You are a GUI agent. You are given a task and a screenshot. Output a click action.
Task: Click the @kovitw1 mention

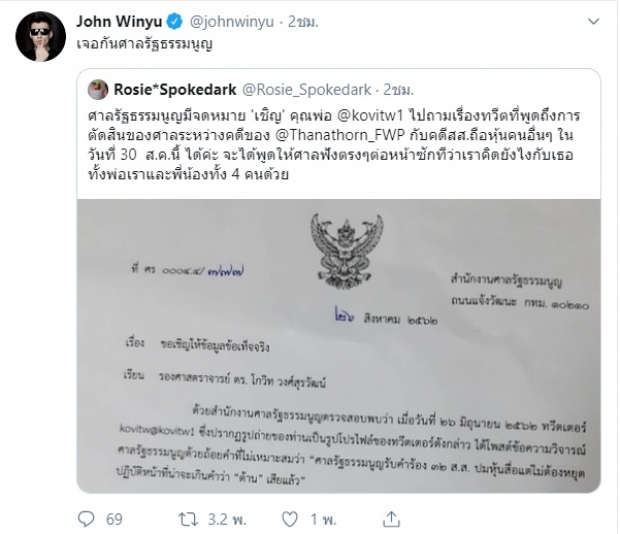tap(370, 115)
